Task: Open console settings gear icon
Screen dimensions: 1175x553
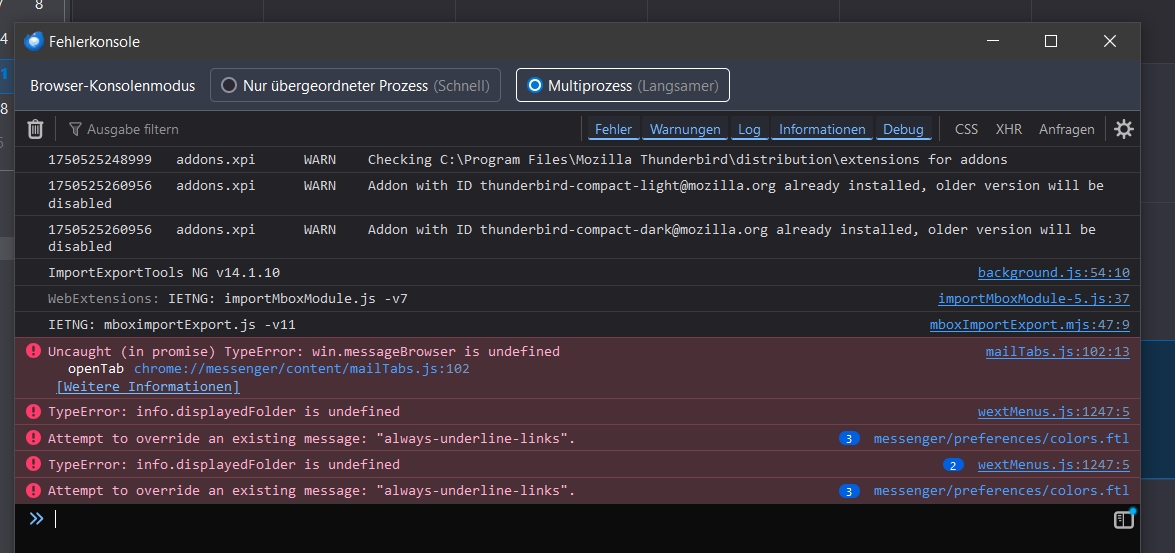Action: (x=1124, y=129)
